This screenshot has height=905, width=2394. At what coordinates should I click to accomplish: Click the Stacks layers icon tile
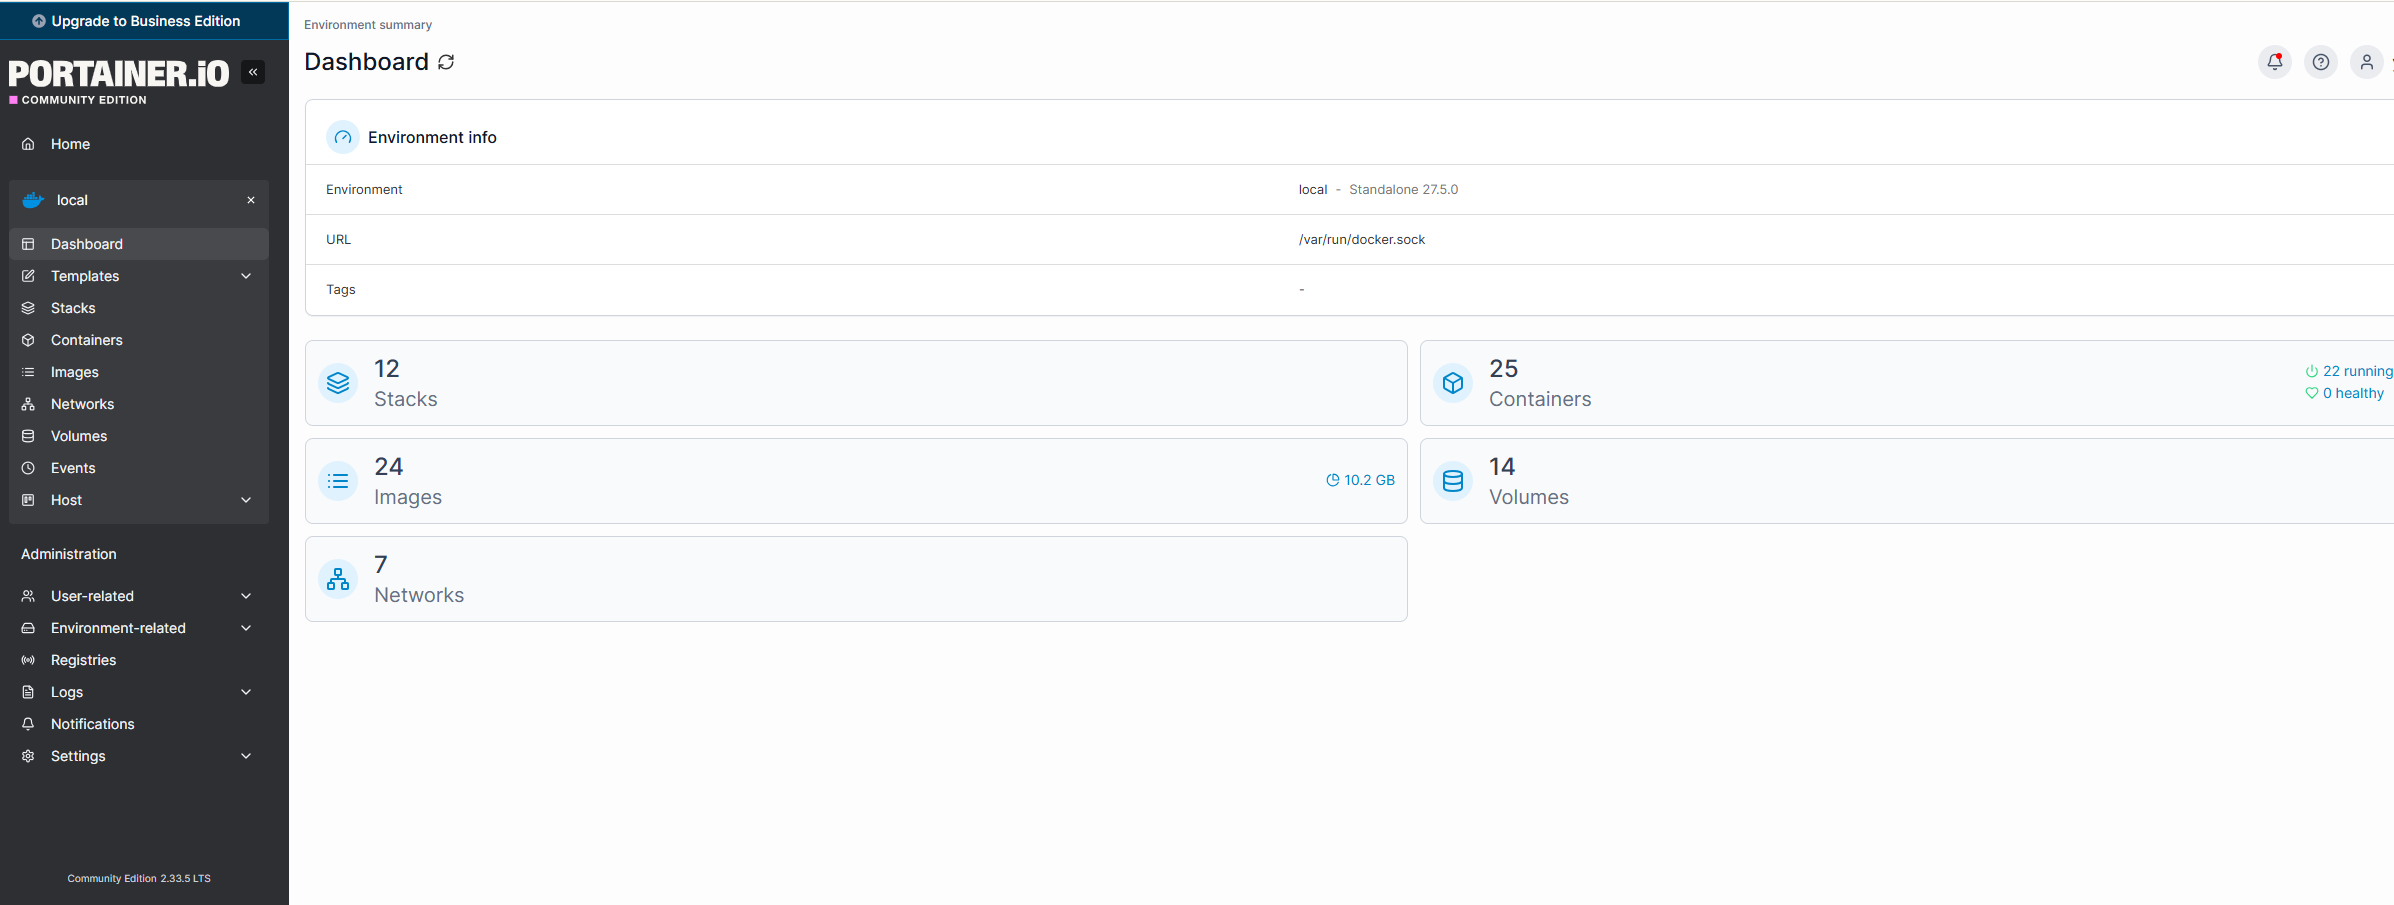(x=338, y=383)
